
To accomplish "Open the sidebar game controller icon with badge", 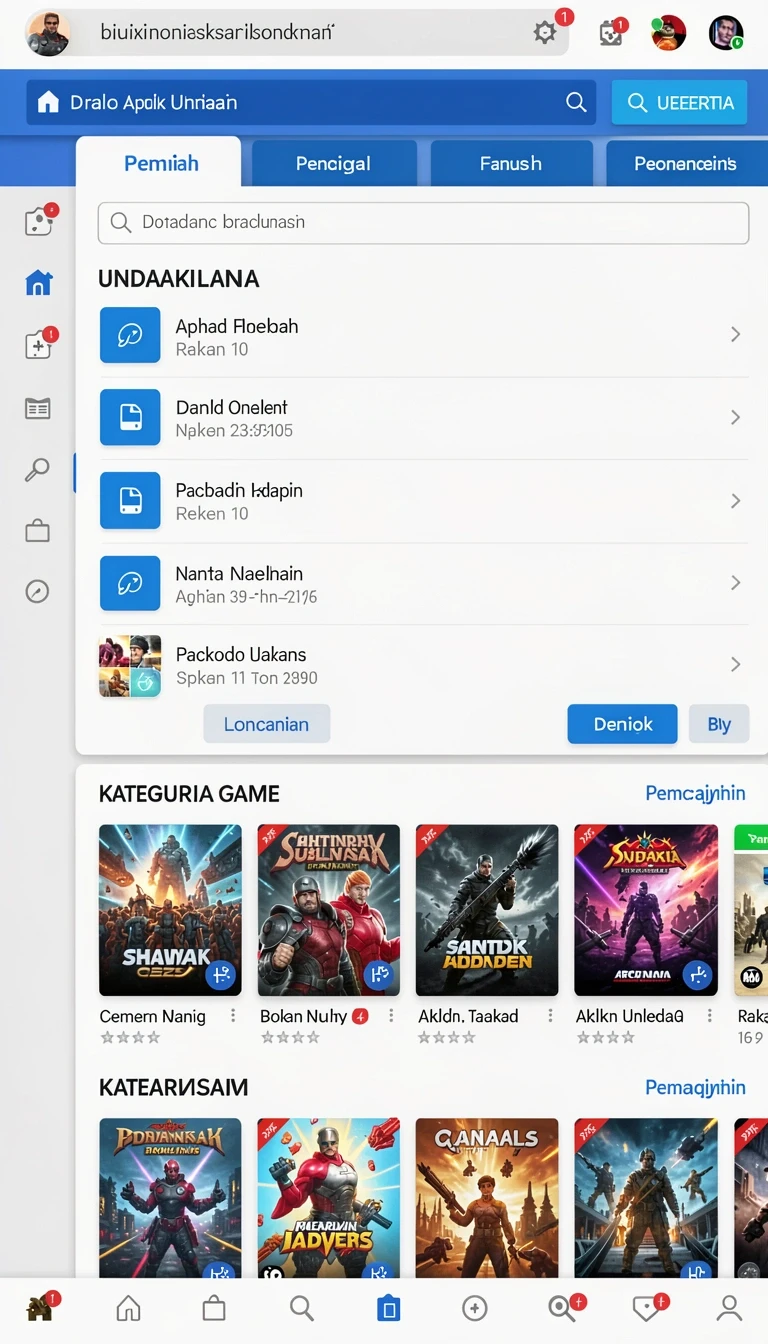I will (x=38, y=221).
